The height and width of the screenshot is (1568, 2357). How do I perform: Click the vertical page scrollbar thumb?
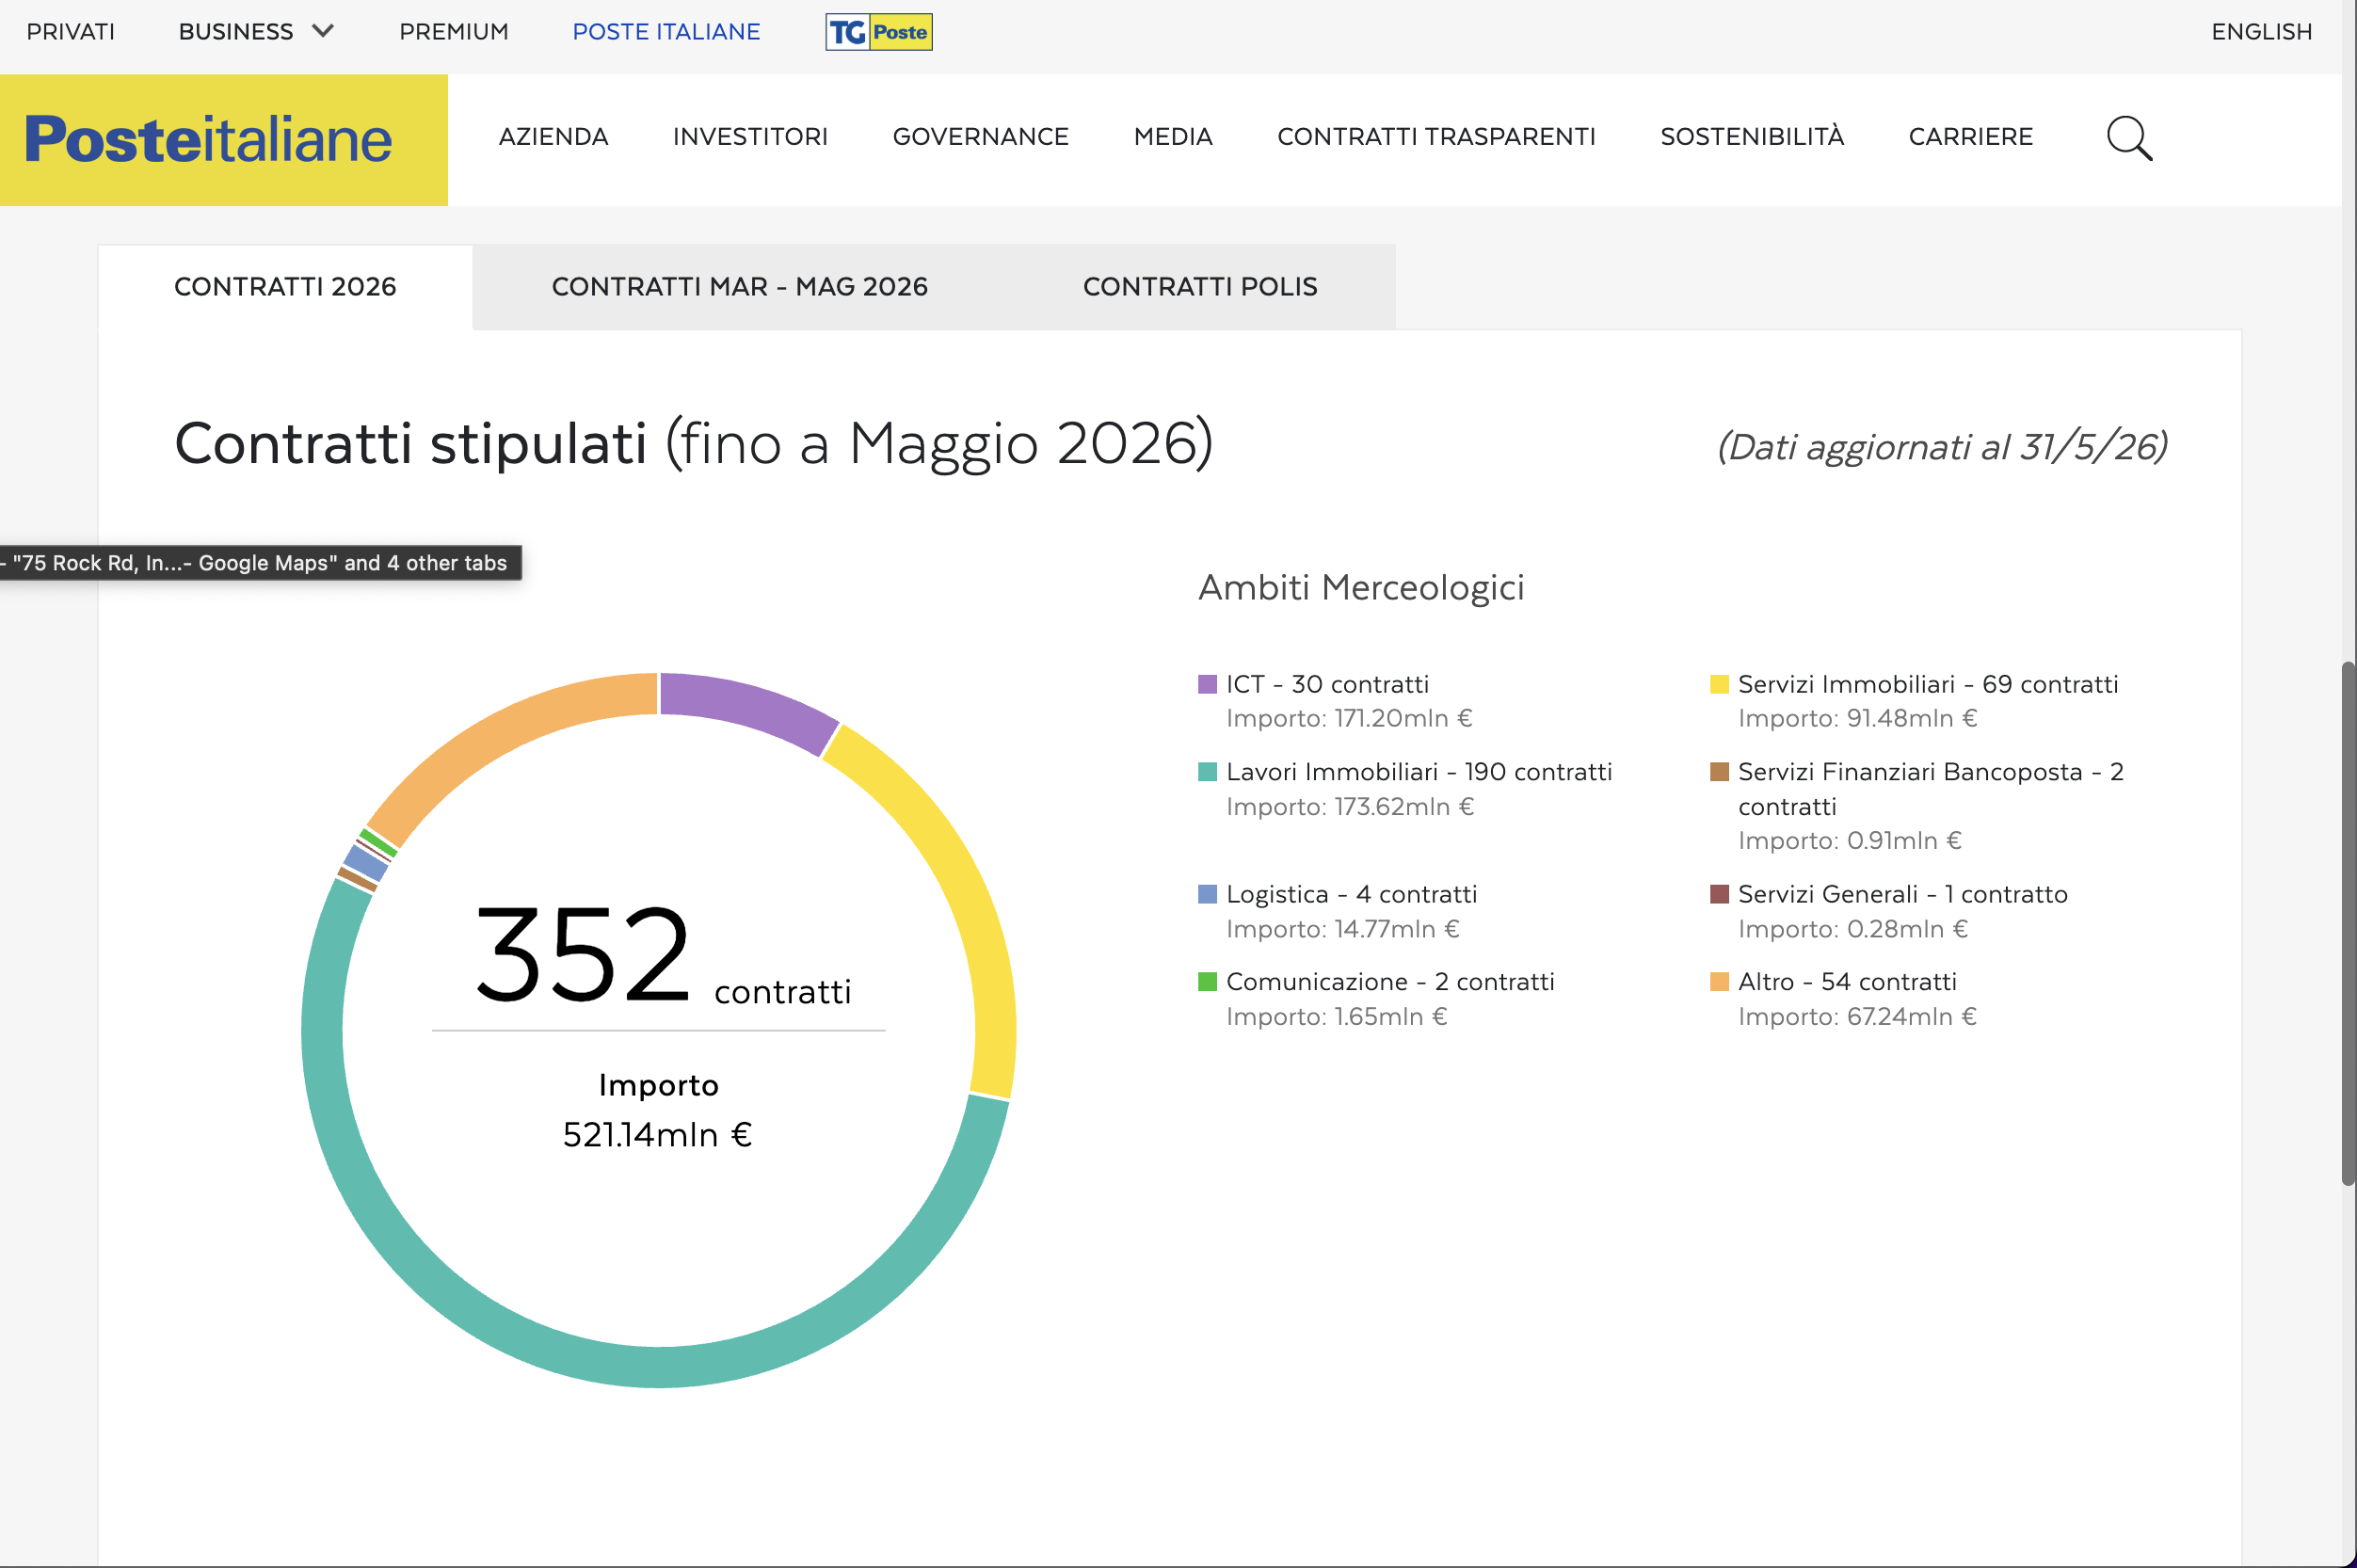coord(2347,923)
